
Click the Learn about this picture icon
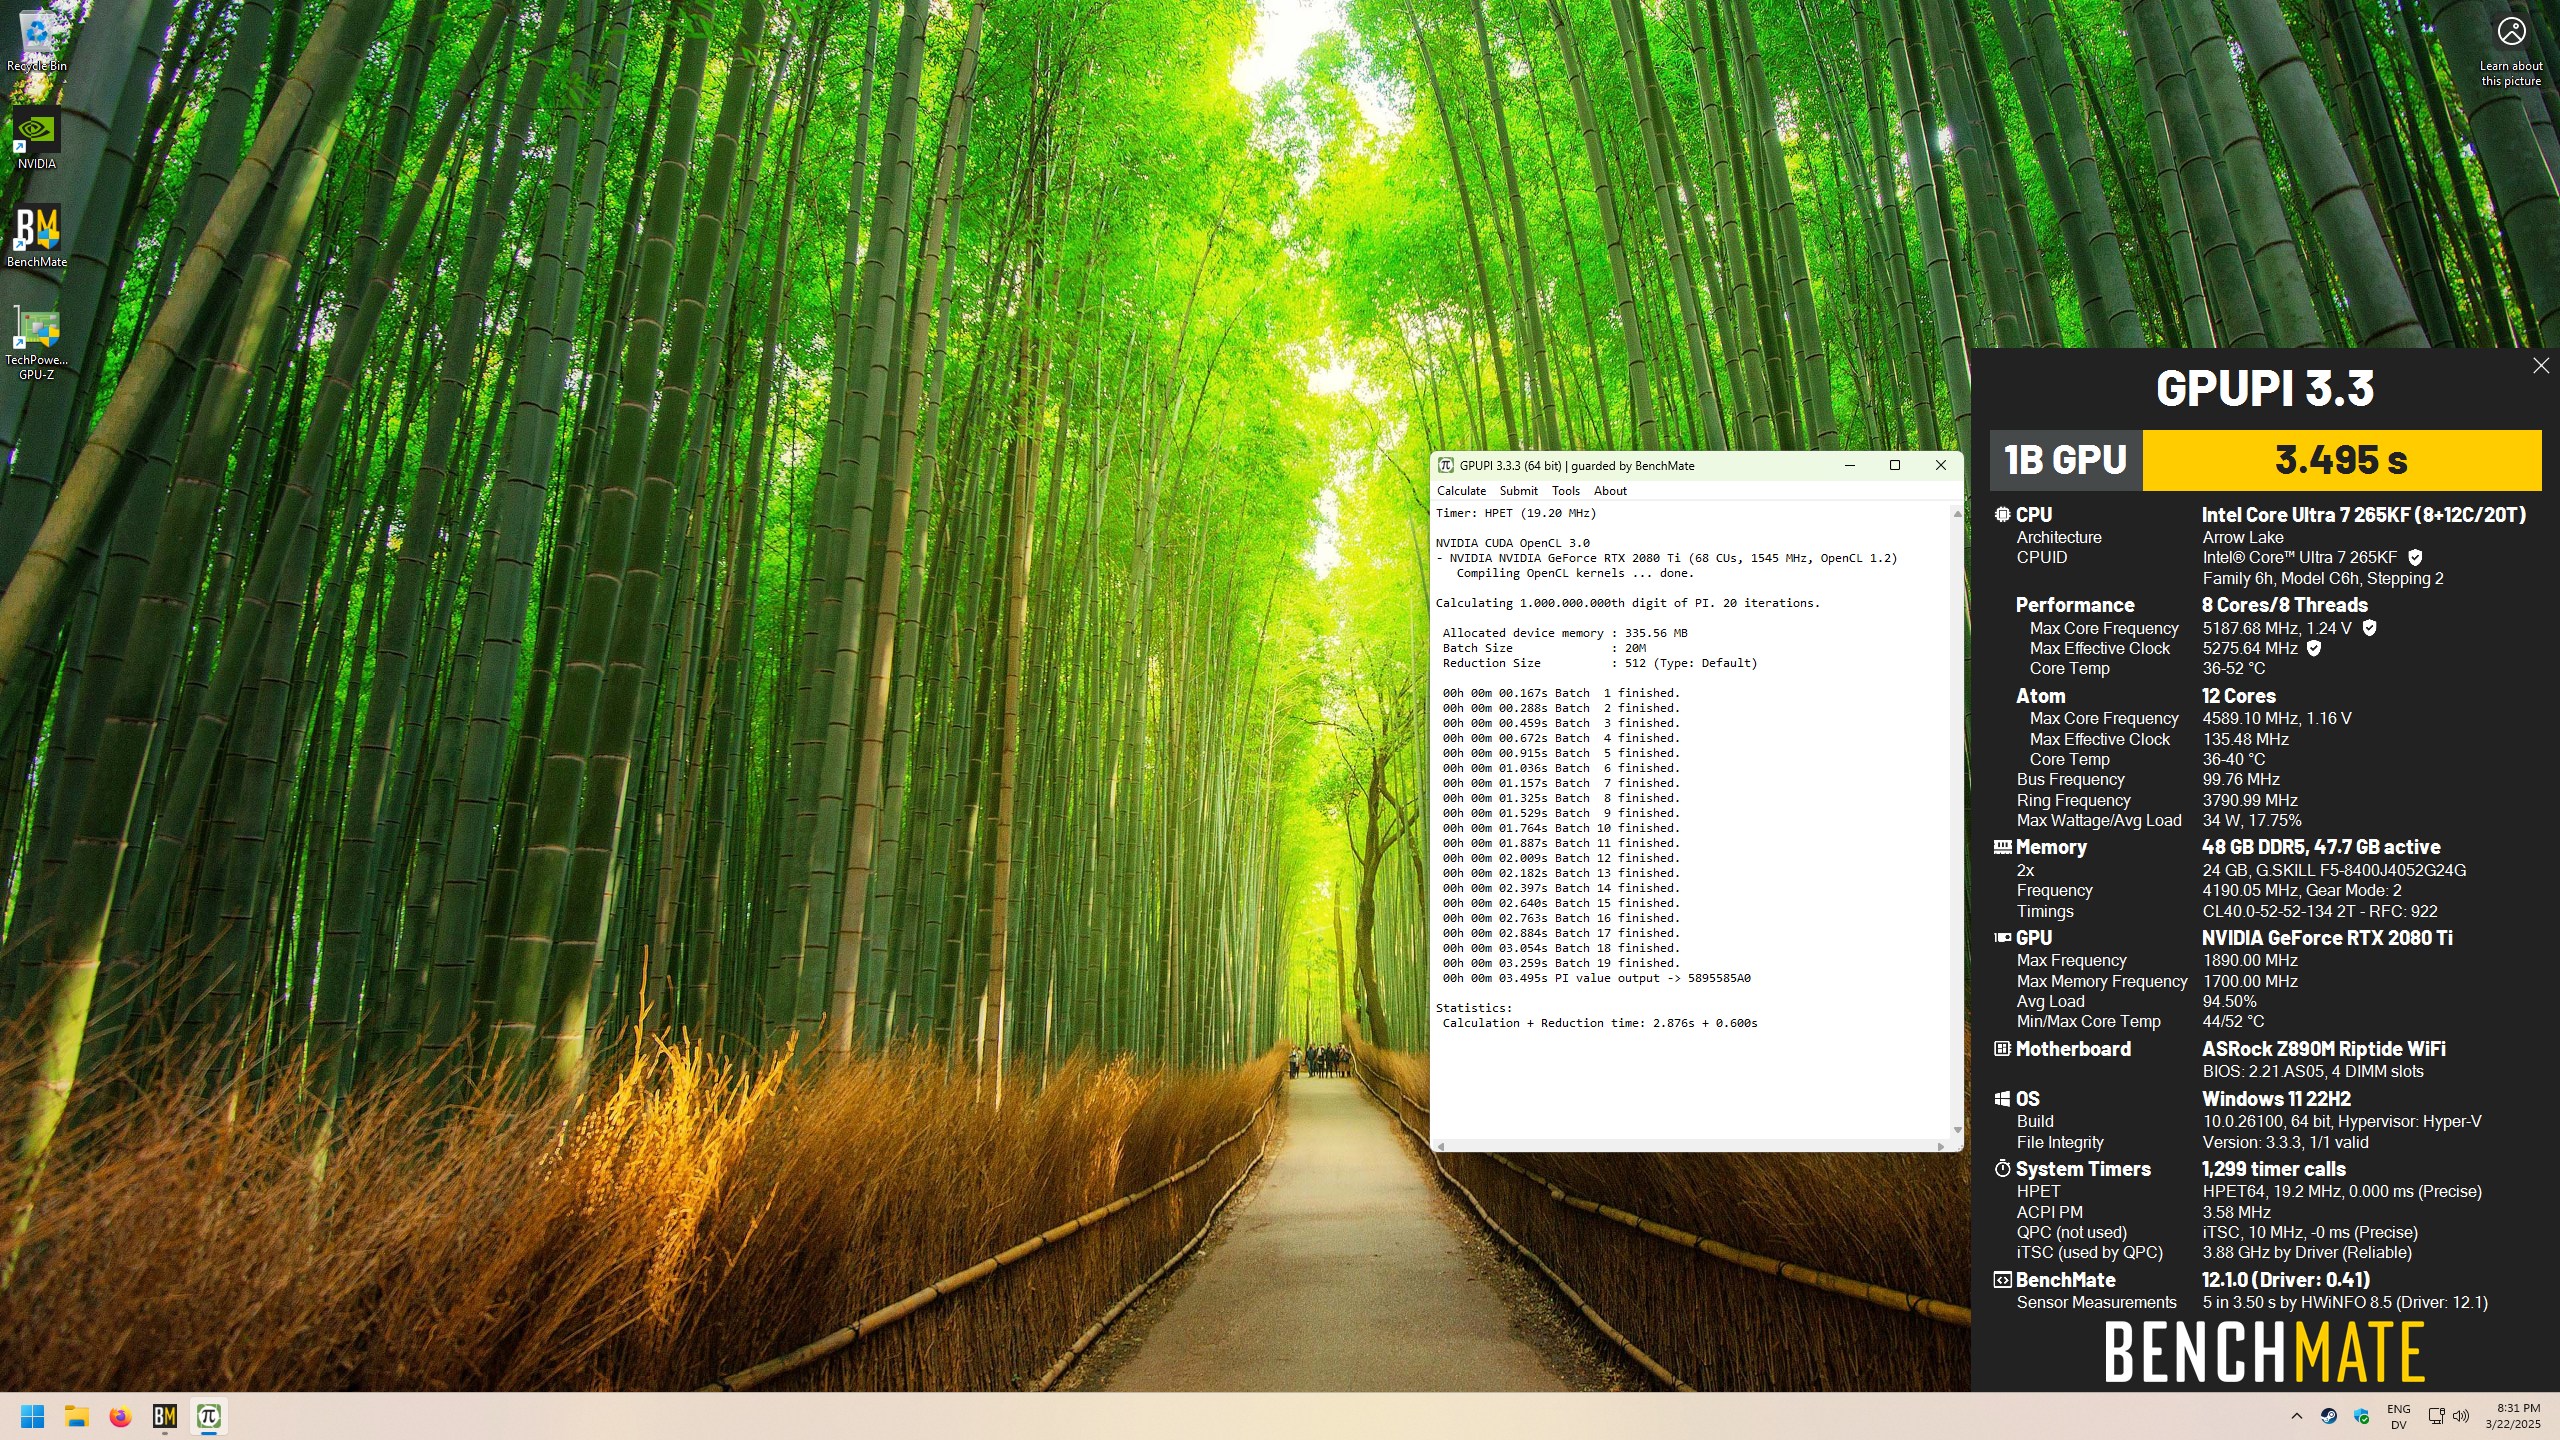(x=2511, y=32)
